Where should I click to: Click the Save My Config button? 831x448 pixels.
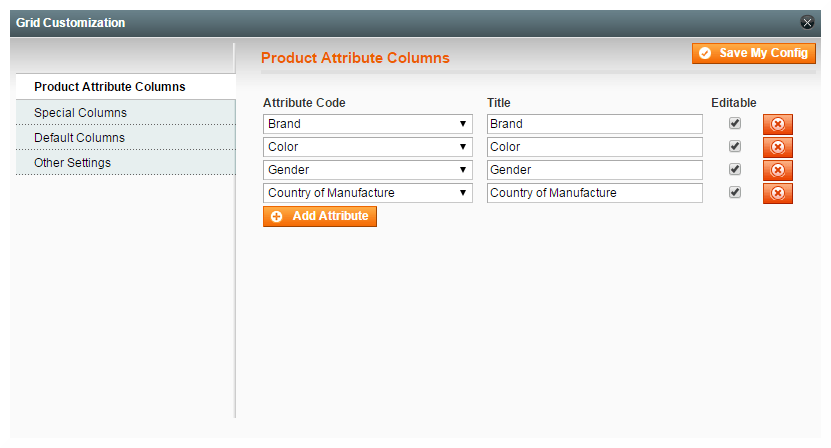[x=753, y=53]
